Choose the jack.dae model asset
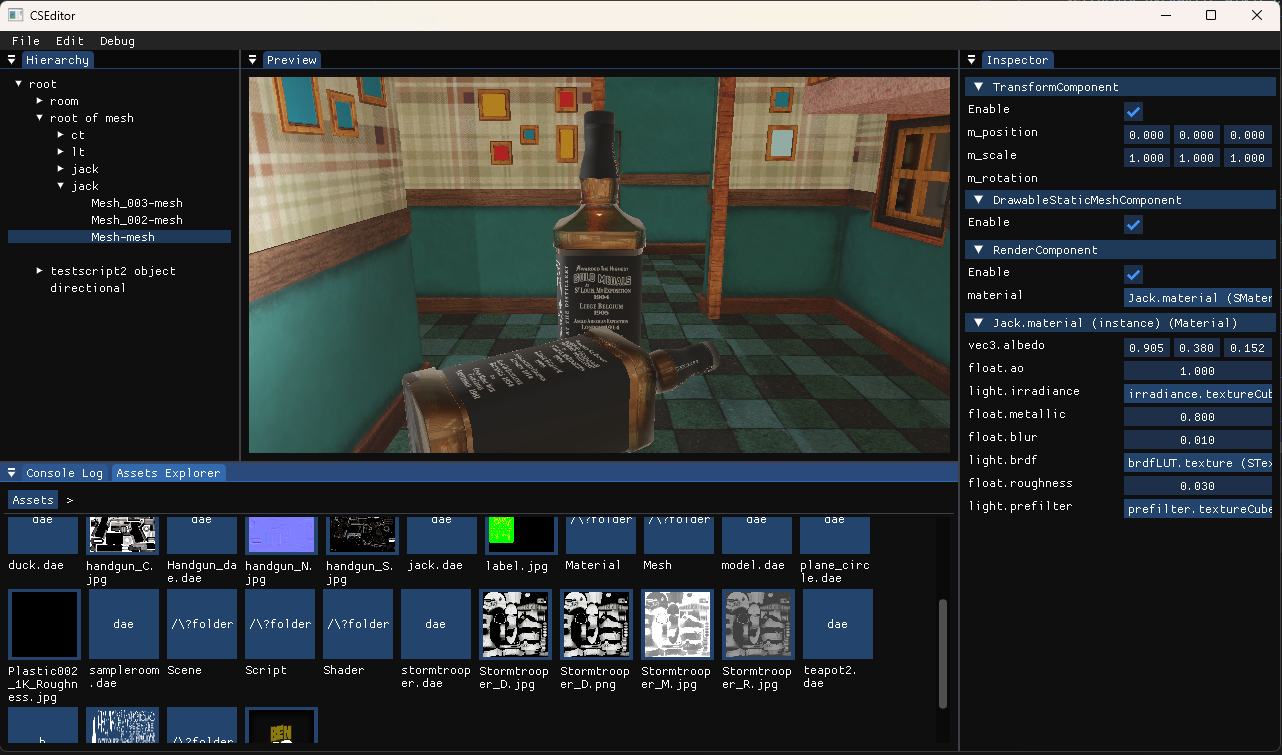 pyautogui.click(x=442, y=535)
